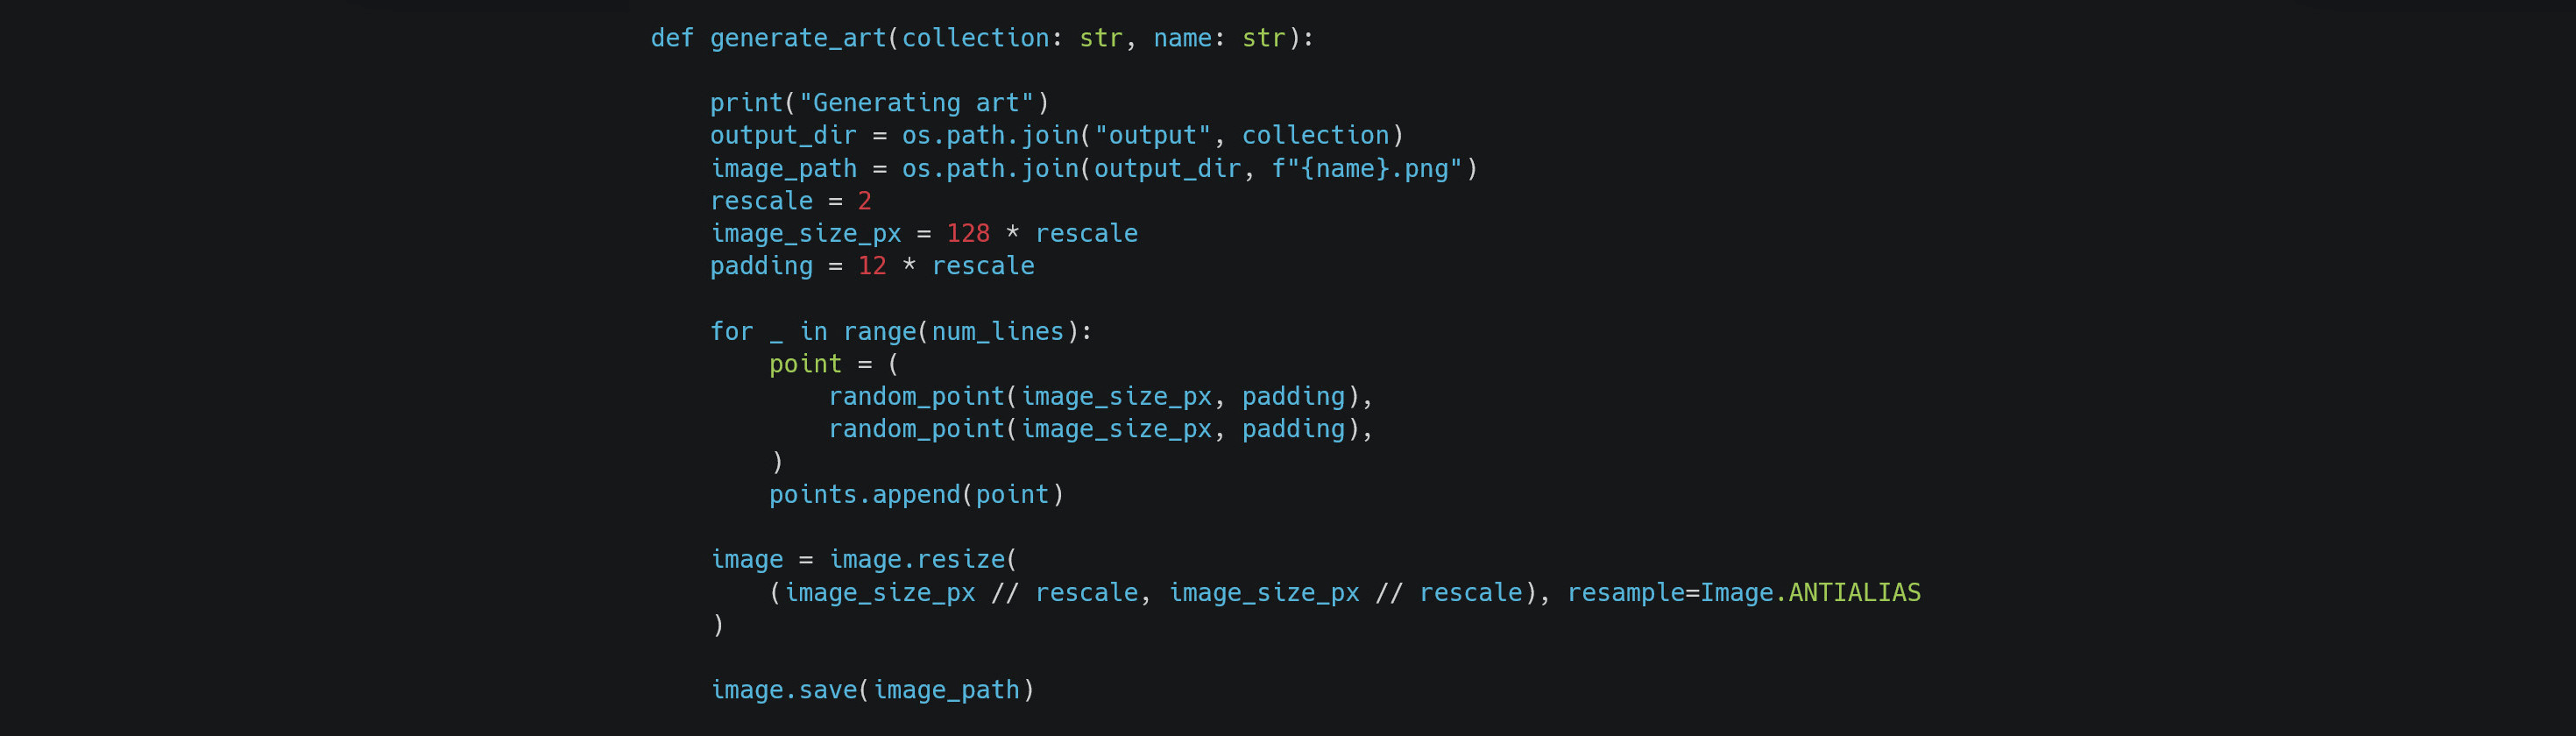Viewport: 2576px width, 736px height.
Task: Click the f"{name}.png" string
Action: [x=1367, y=169]
